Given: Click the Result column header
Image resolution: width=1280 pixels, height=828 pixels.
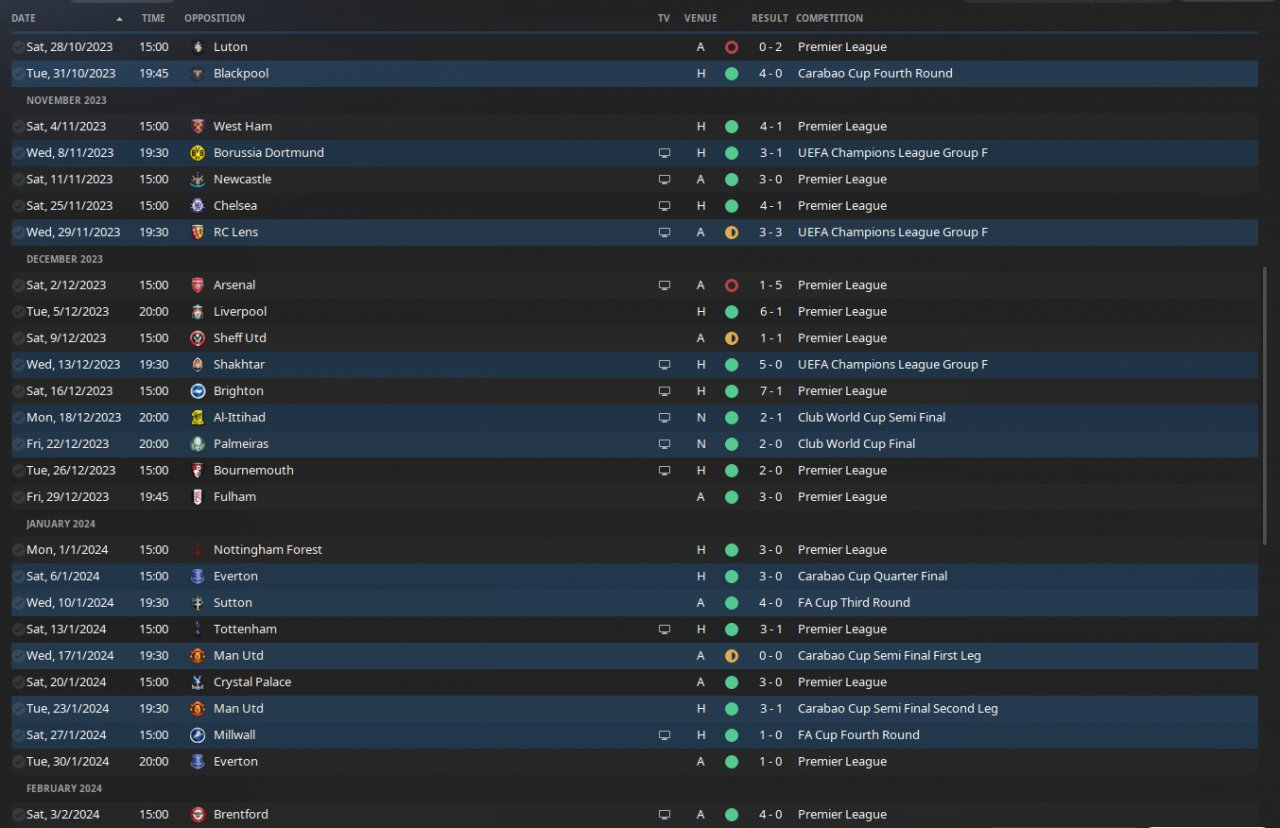Looking at the screenshot, I should point(769,18).
